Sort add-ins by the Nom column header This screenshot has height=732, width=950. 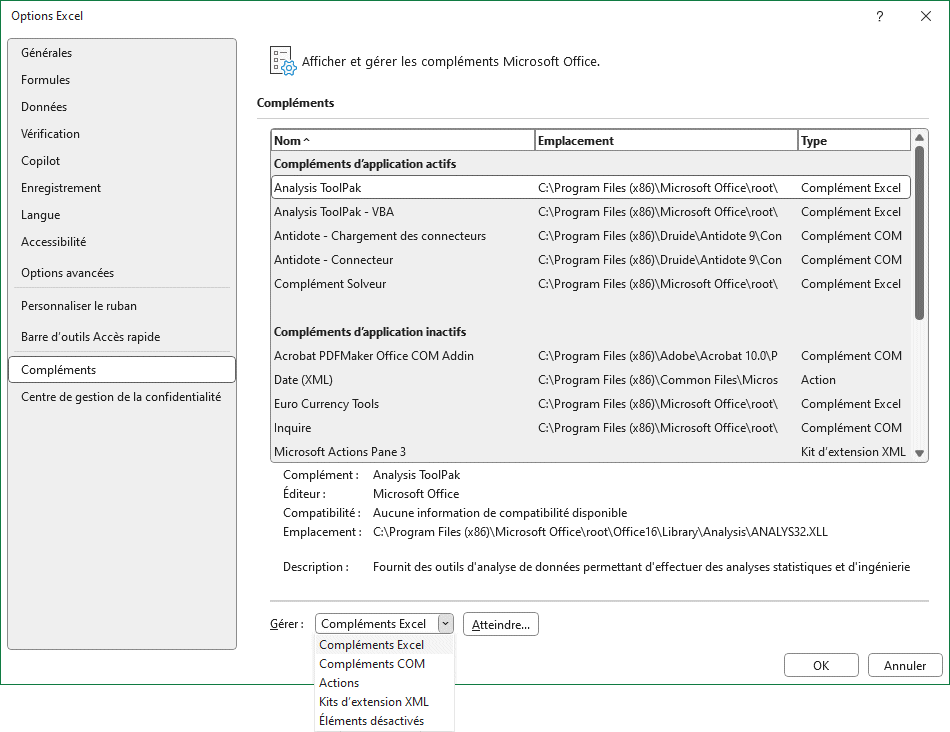coord(403,141)
